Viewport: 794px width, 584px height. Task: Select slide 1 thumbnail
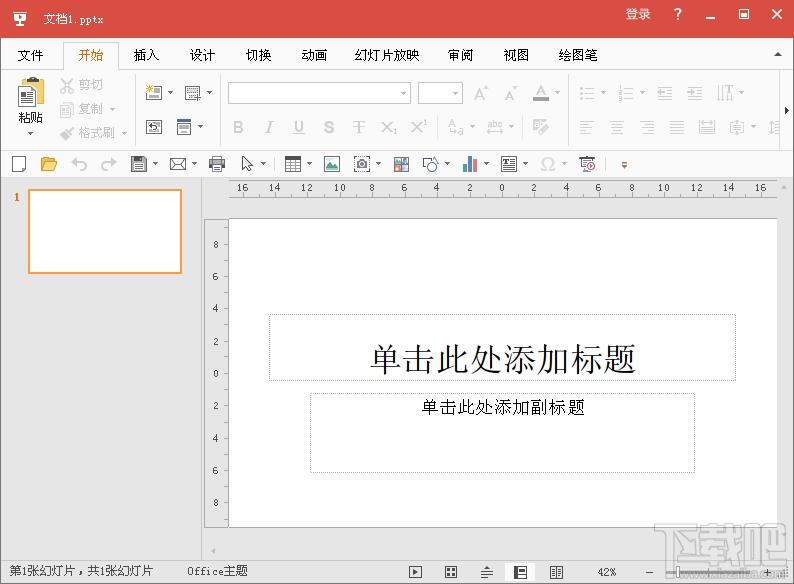click(x=105, y=231)
